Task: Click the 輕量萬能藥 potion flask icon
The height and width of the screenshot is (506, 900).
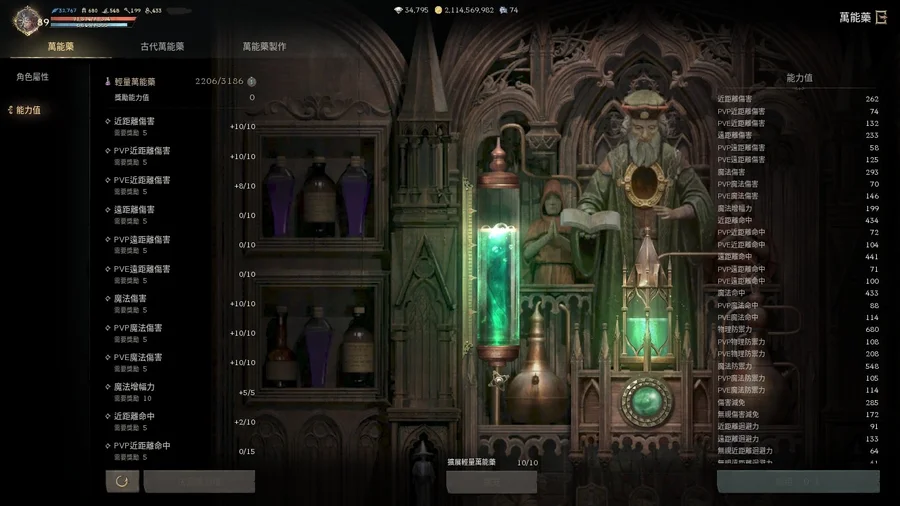Action: click(x=108, y=82)
